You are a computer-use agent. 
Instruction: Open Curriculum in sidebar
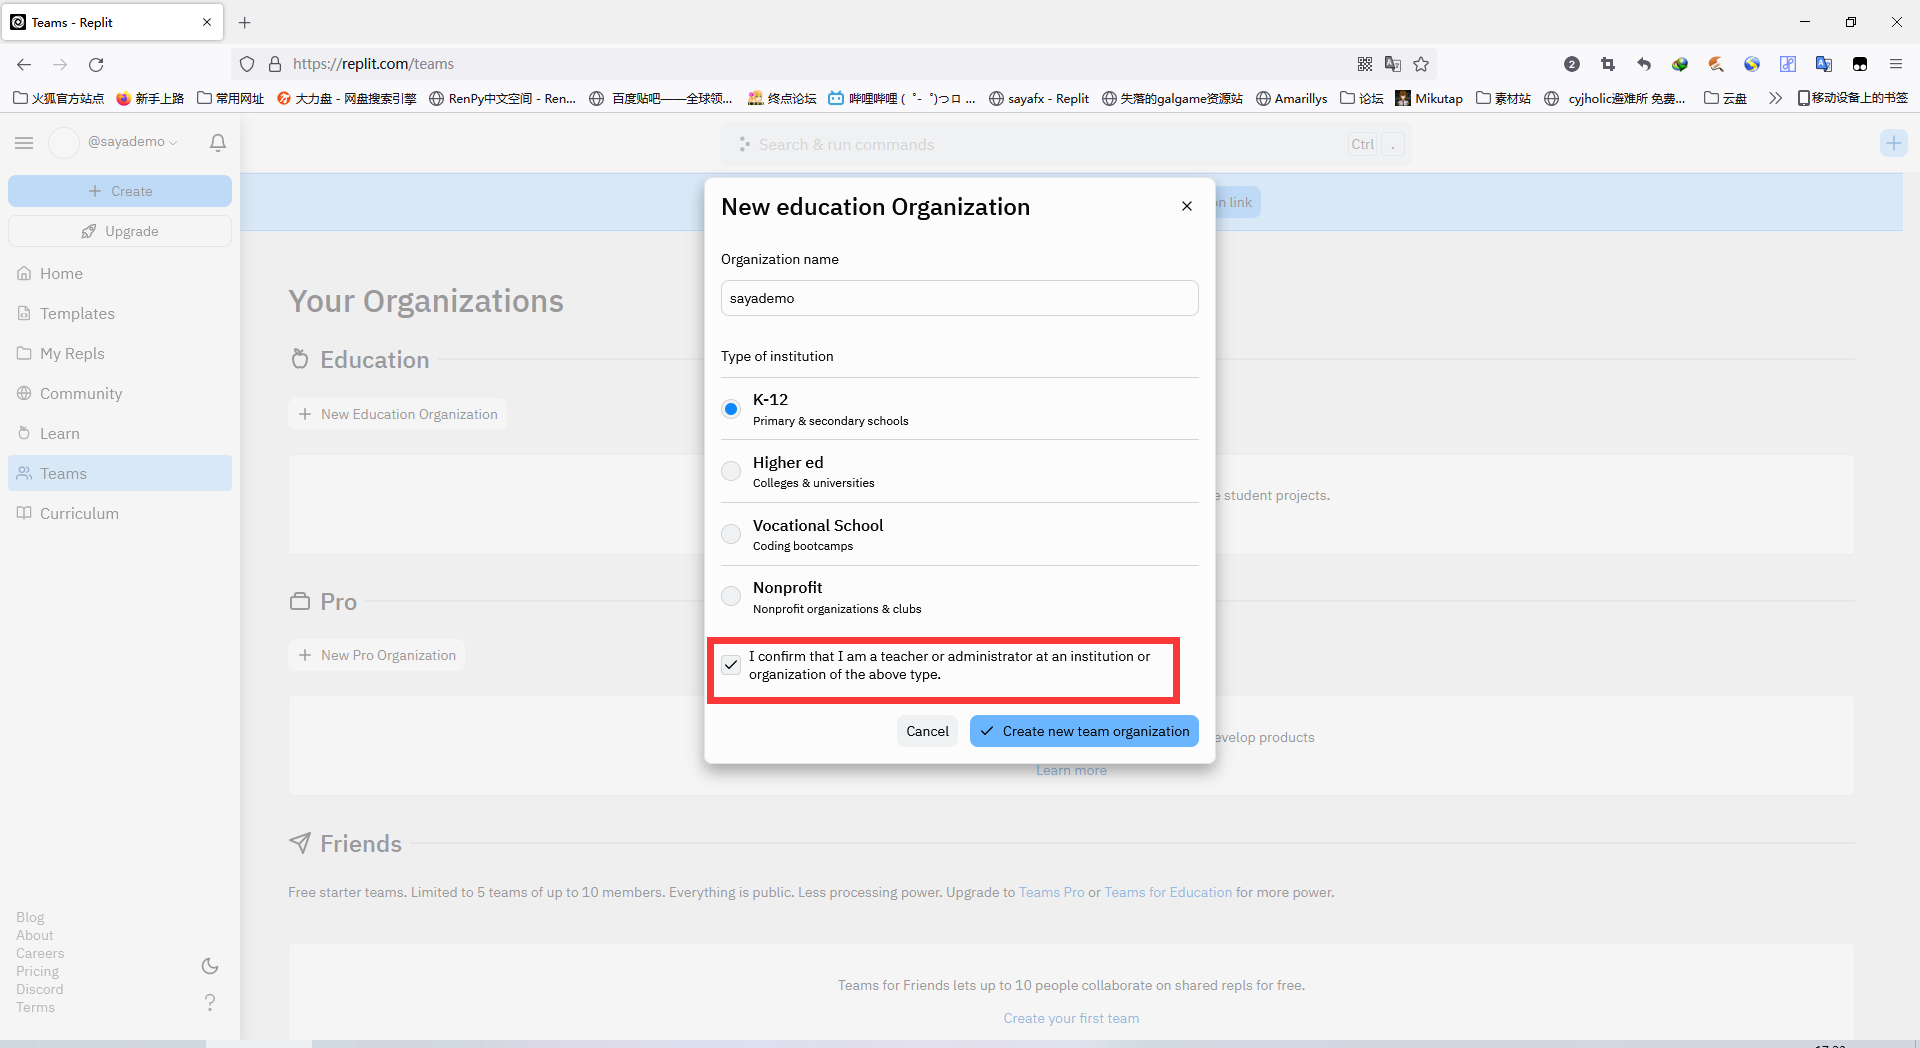click(x=120, y=513)
